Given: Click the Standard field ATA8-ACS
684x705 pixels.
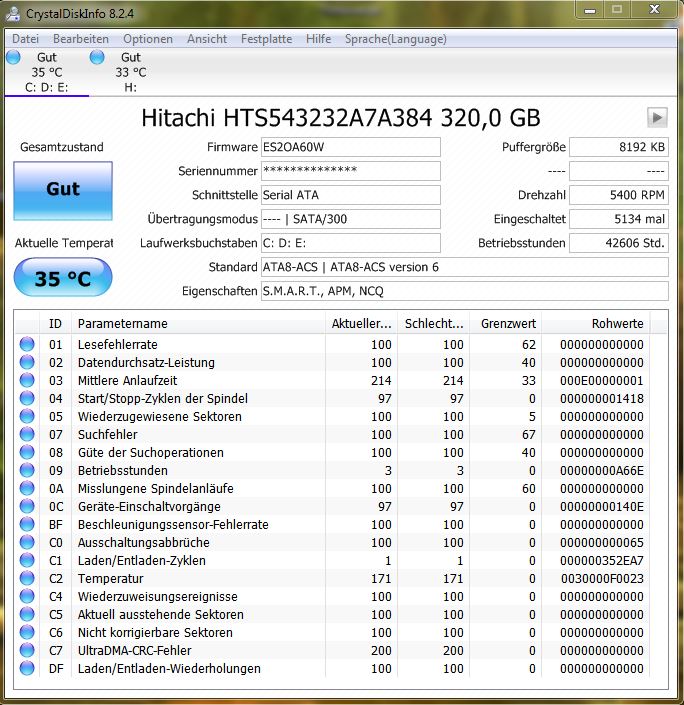Looking at the screenshot, I should pyautogui.click(x=465, y=267).
